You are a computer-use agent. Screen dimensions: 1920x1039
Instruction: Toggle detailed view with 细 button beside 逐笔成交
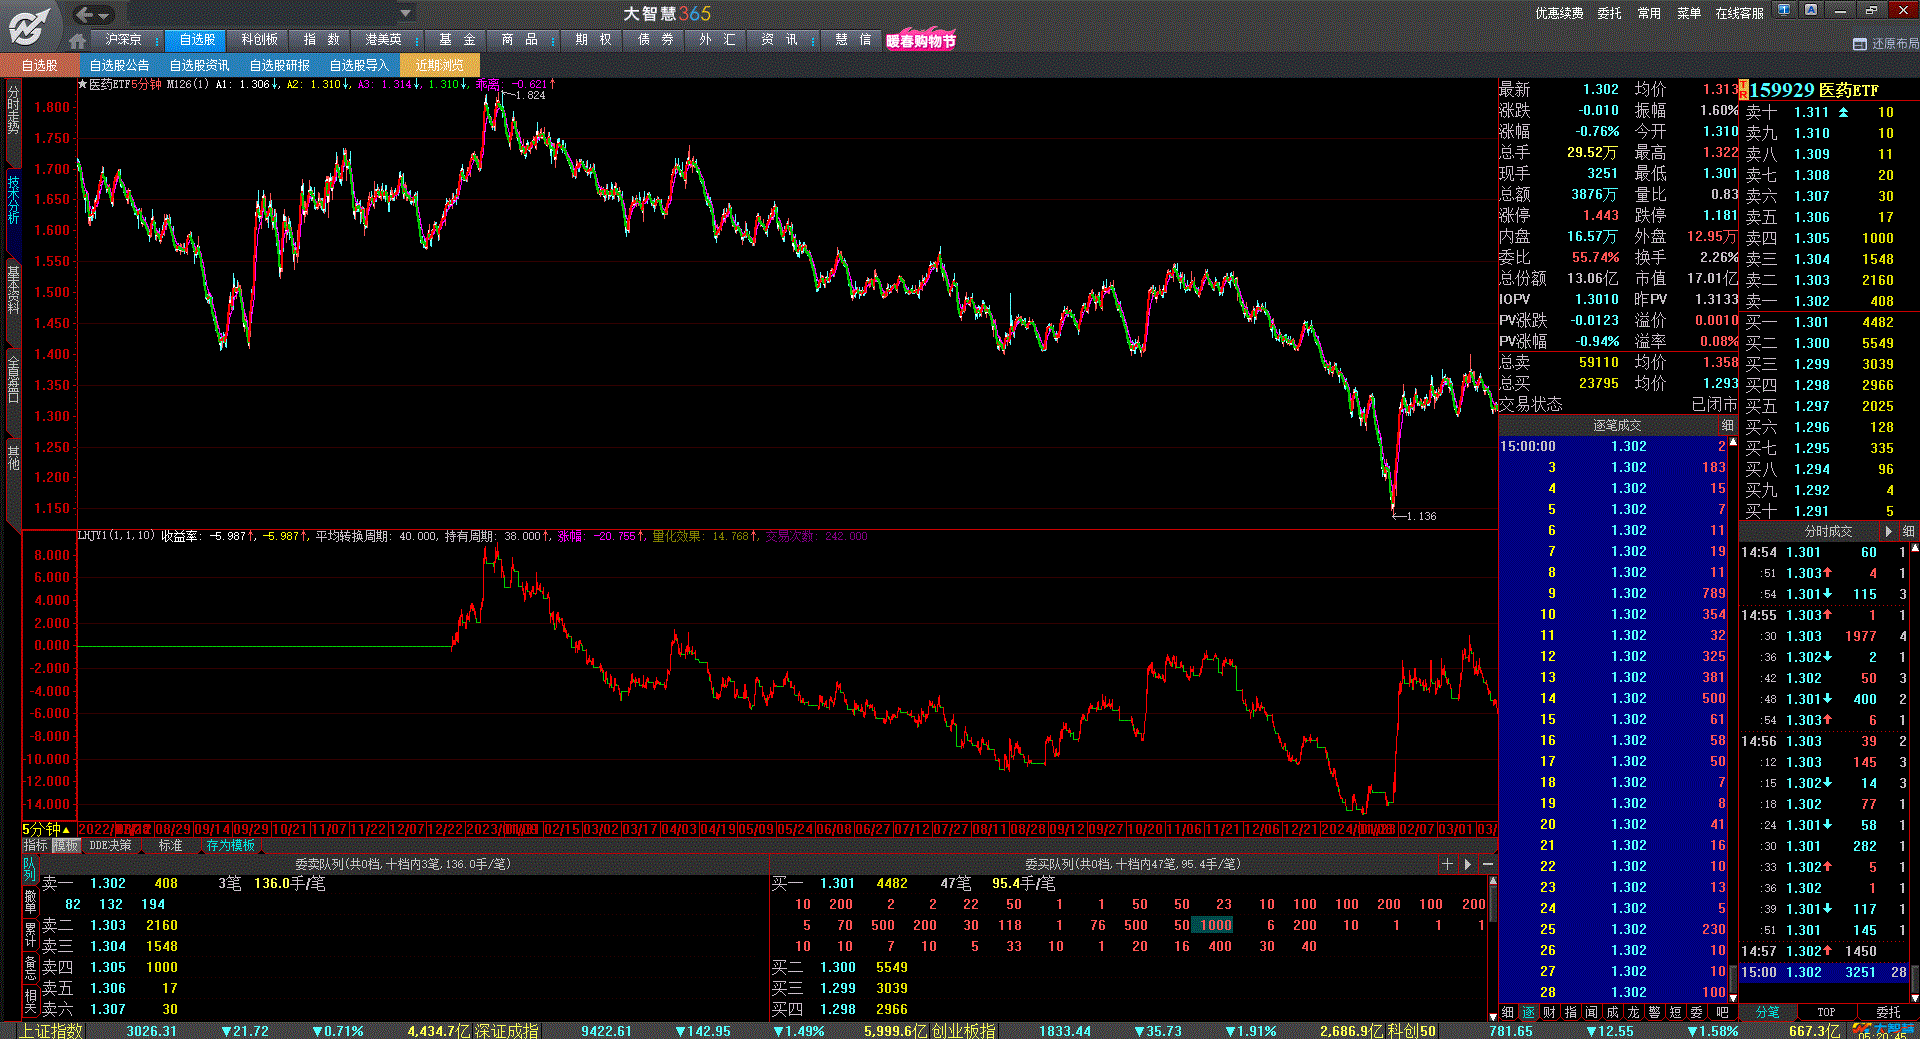pyautogui.click(x=1727, y=425)
